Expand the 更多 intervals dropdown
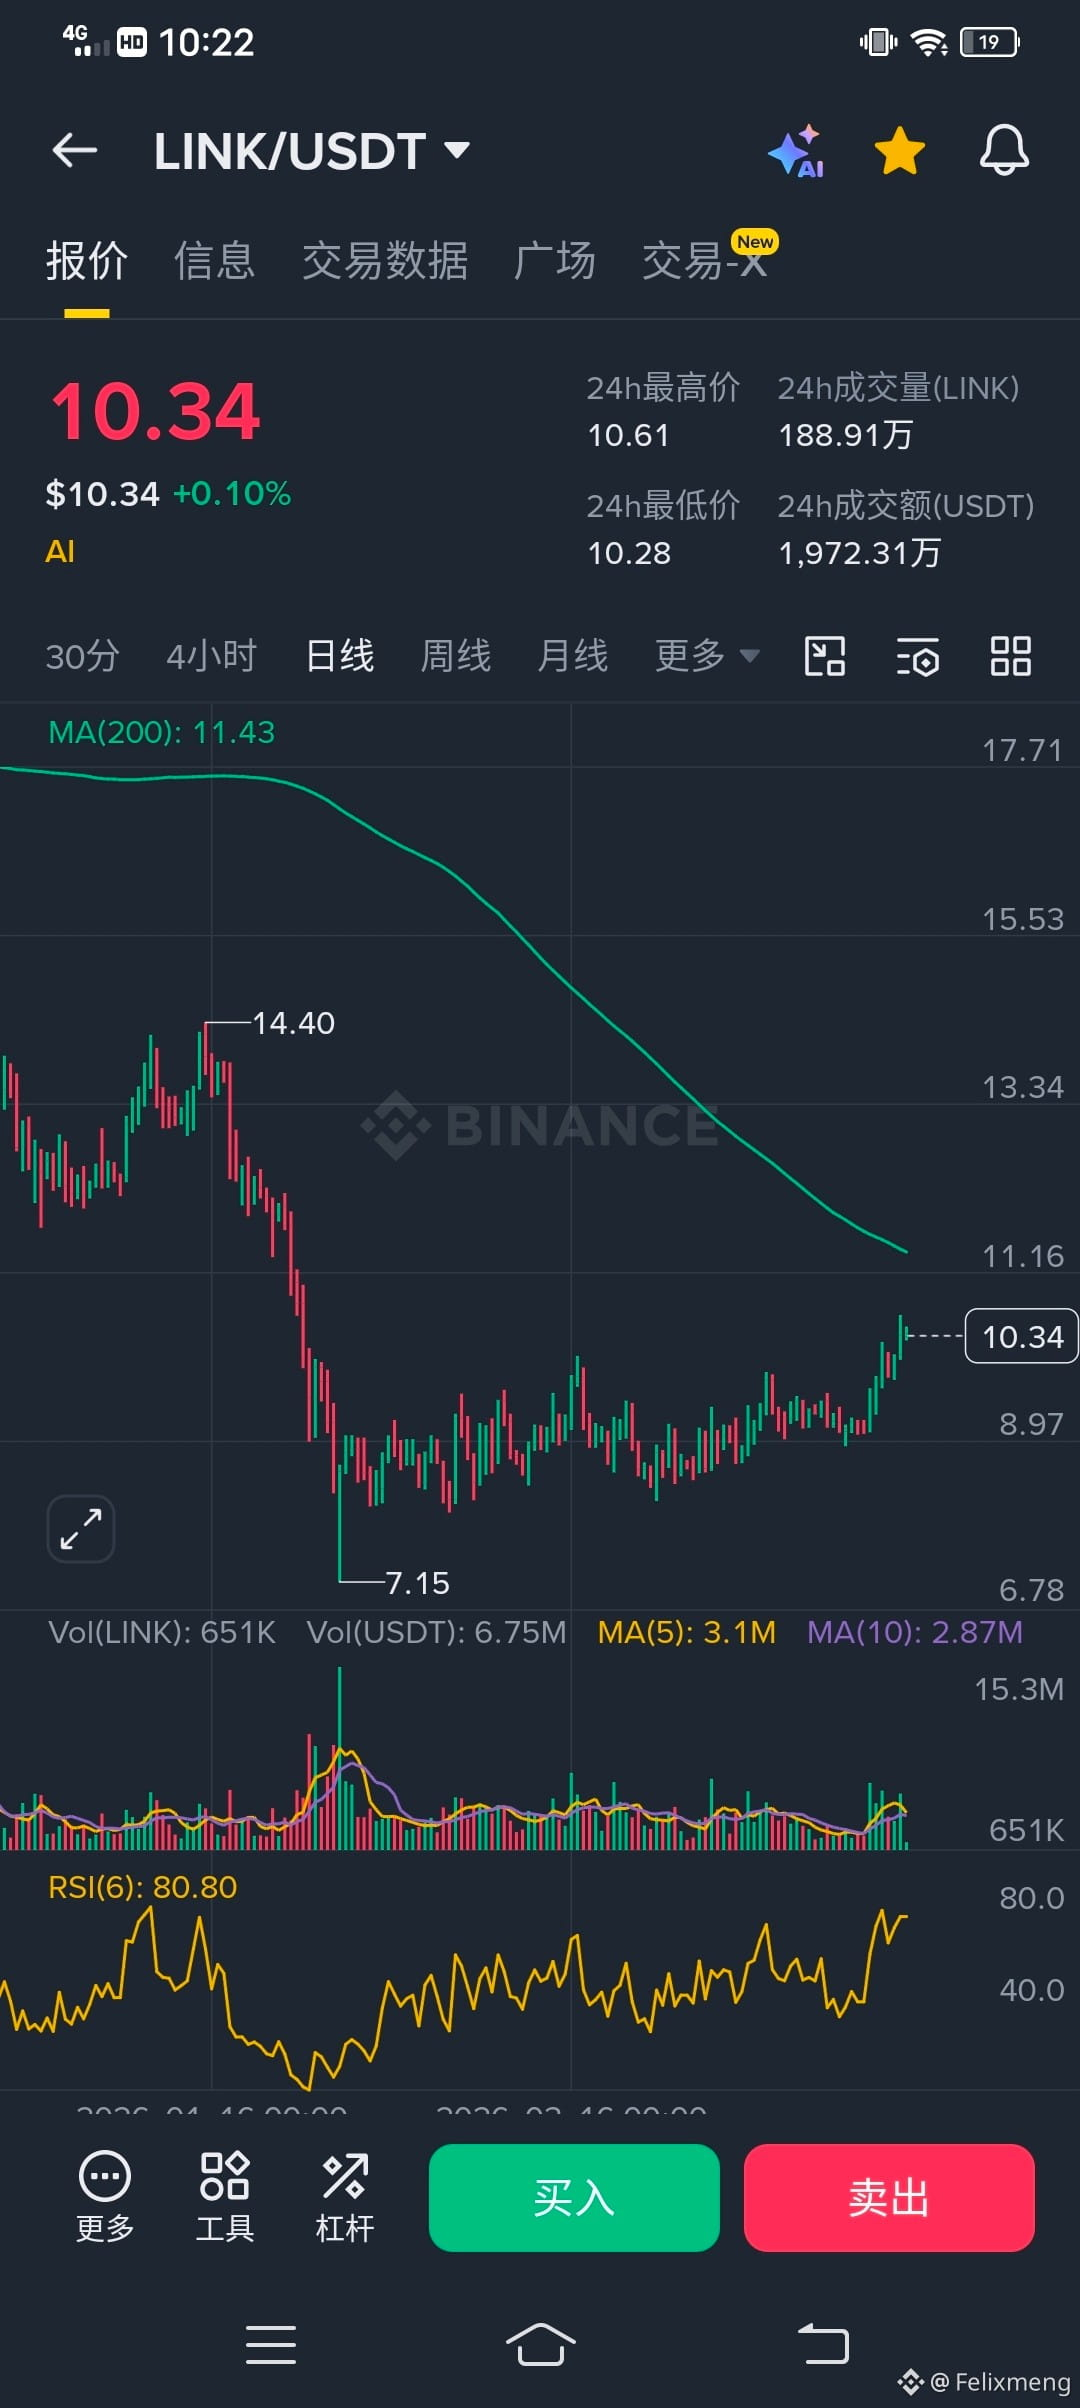This screenshot has width=1080, height=2408. 707,657
